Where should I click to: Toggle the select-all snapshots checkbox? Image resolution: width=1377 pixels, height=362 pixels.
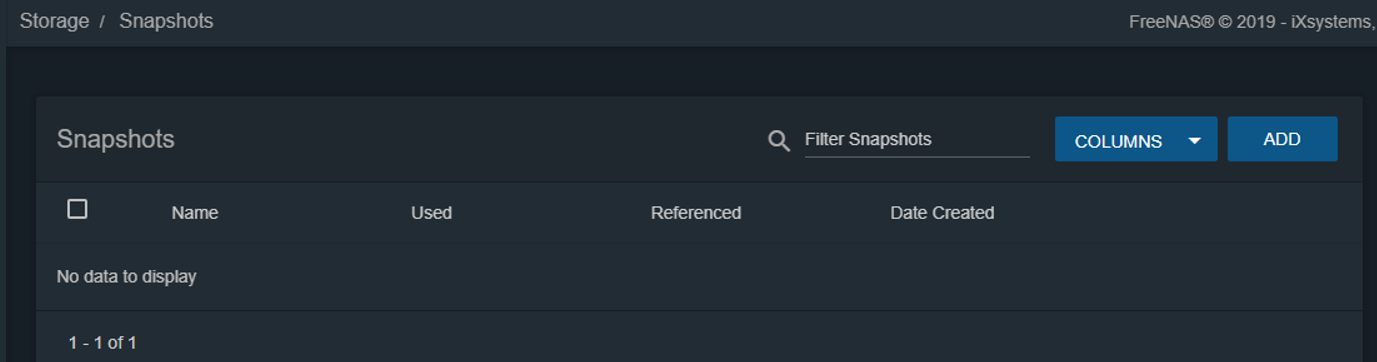(x=77, y=209)
